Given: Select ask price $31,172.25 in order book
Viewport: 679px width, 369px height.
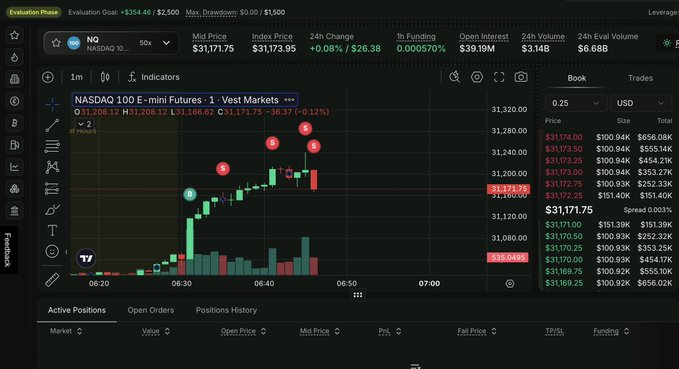Looking at the screenshot, I should [x=563, y=196].
